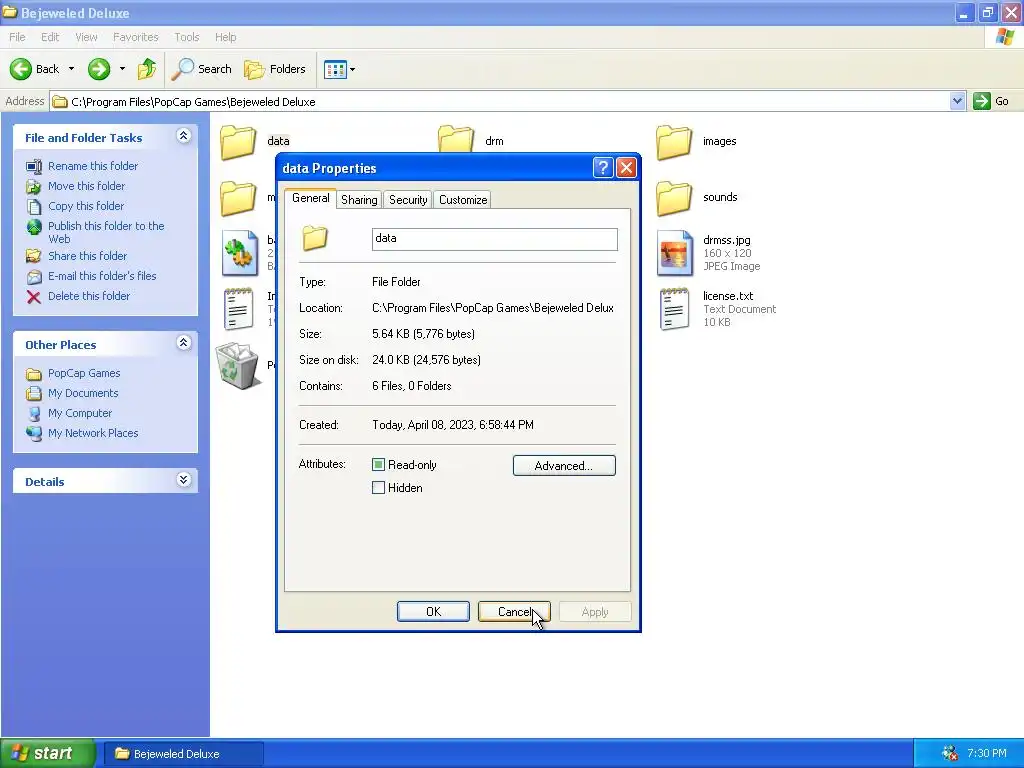The height and width of the screenshot is (768, 1024).
Task: Open the Views dropdown arrow
Action: 353,69
